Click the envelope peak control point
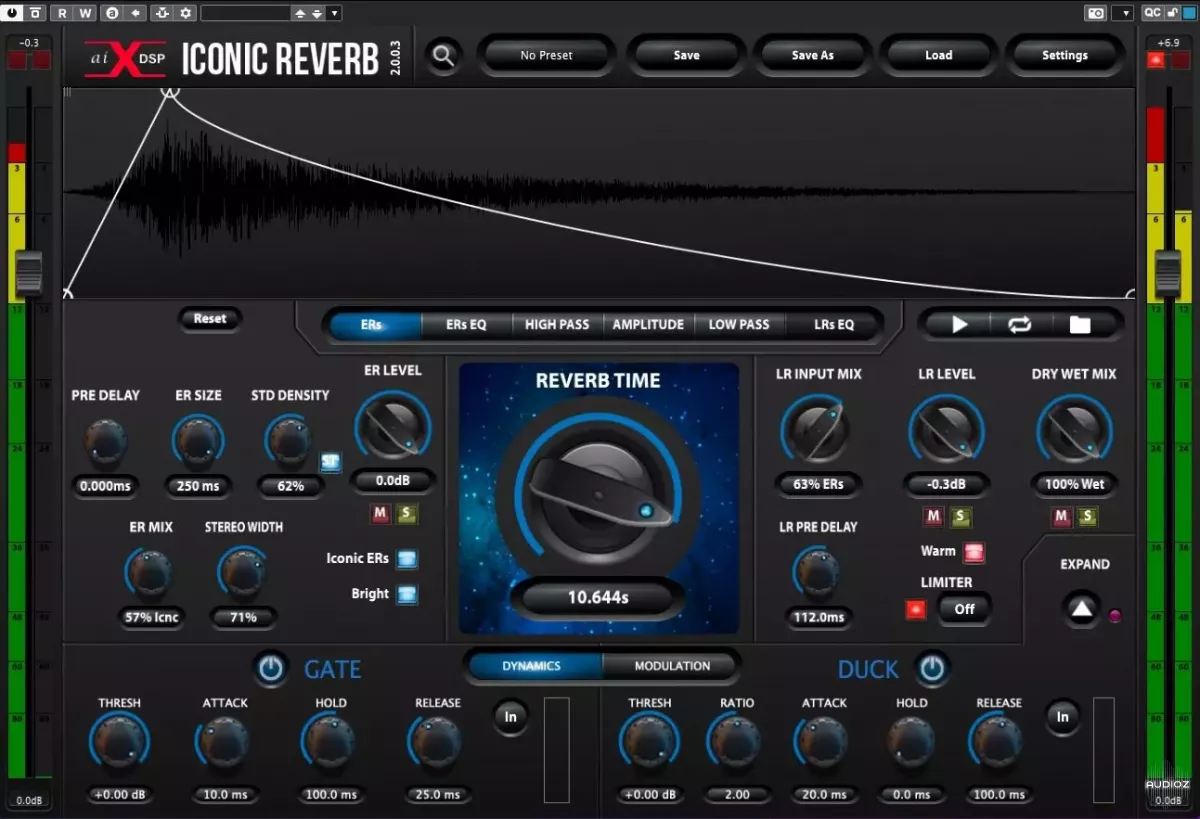Screen dimensions: 1200x819 point(170,90)
